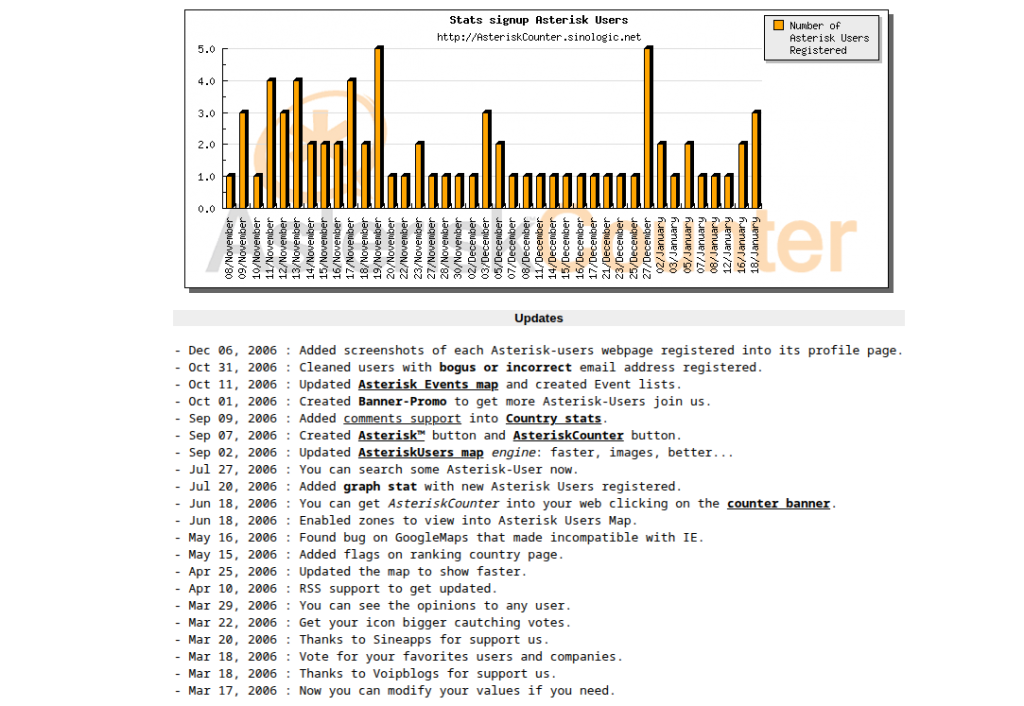
Task: Click the orange legend swatch in the chart
Action: (x=776, y=26)
